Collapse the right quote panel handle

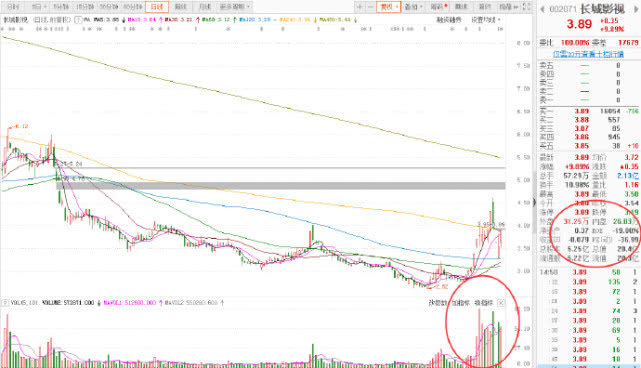point(533,202)
